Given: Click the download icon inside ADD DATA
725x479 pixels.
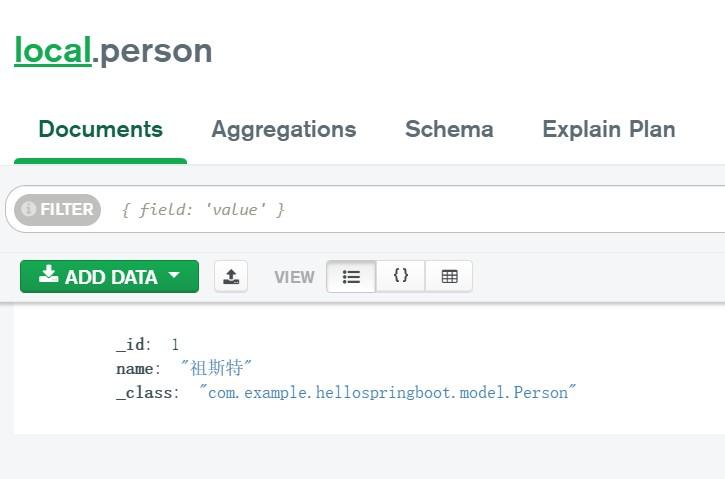Looking at the screenshot, I should click(x=48, y=276).
